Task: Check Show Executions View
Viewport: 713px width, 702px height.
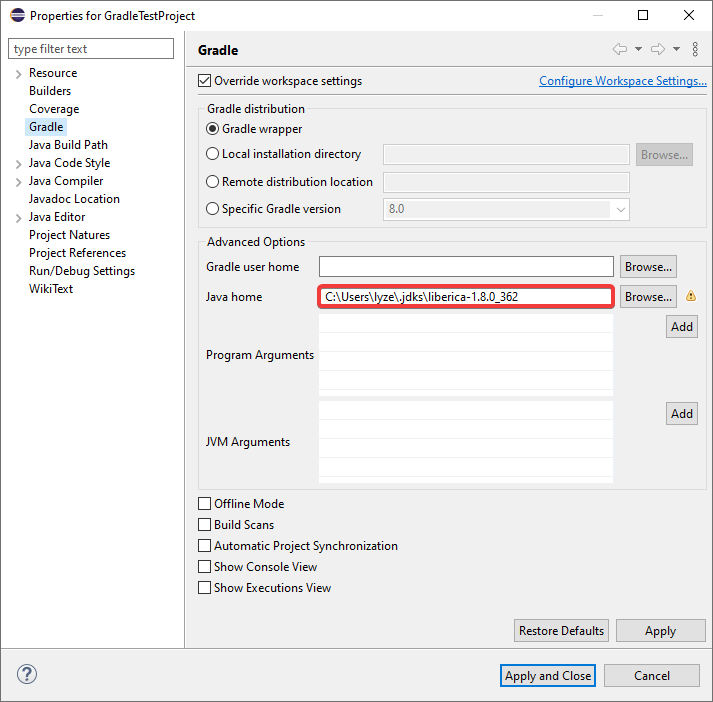Action: (205, 587)
